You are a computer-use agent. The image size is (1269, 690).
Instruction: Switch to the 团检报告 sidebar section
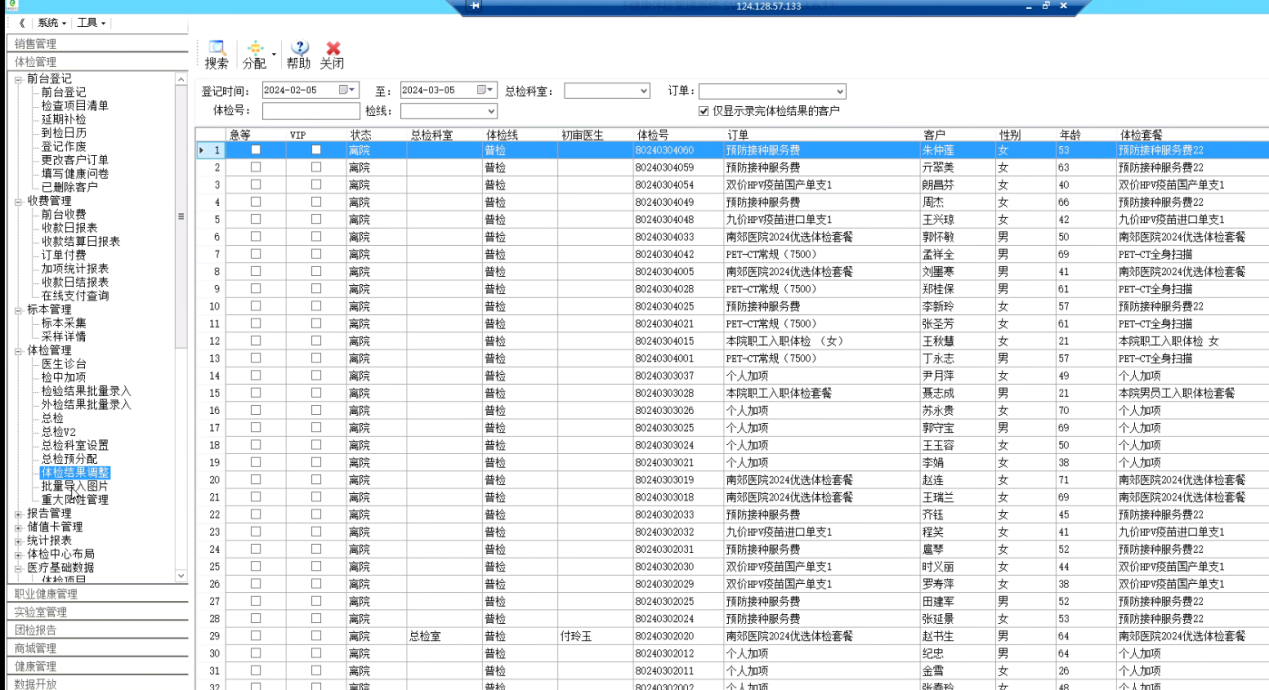click(95, 630)
